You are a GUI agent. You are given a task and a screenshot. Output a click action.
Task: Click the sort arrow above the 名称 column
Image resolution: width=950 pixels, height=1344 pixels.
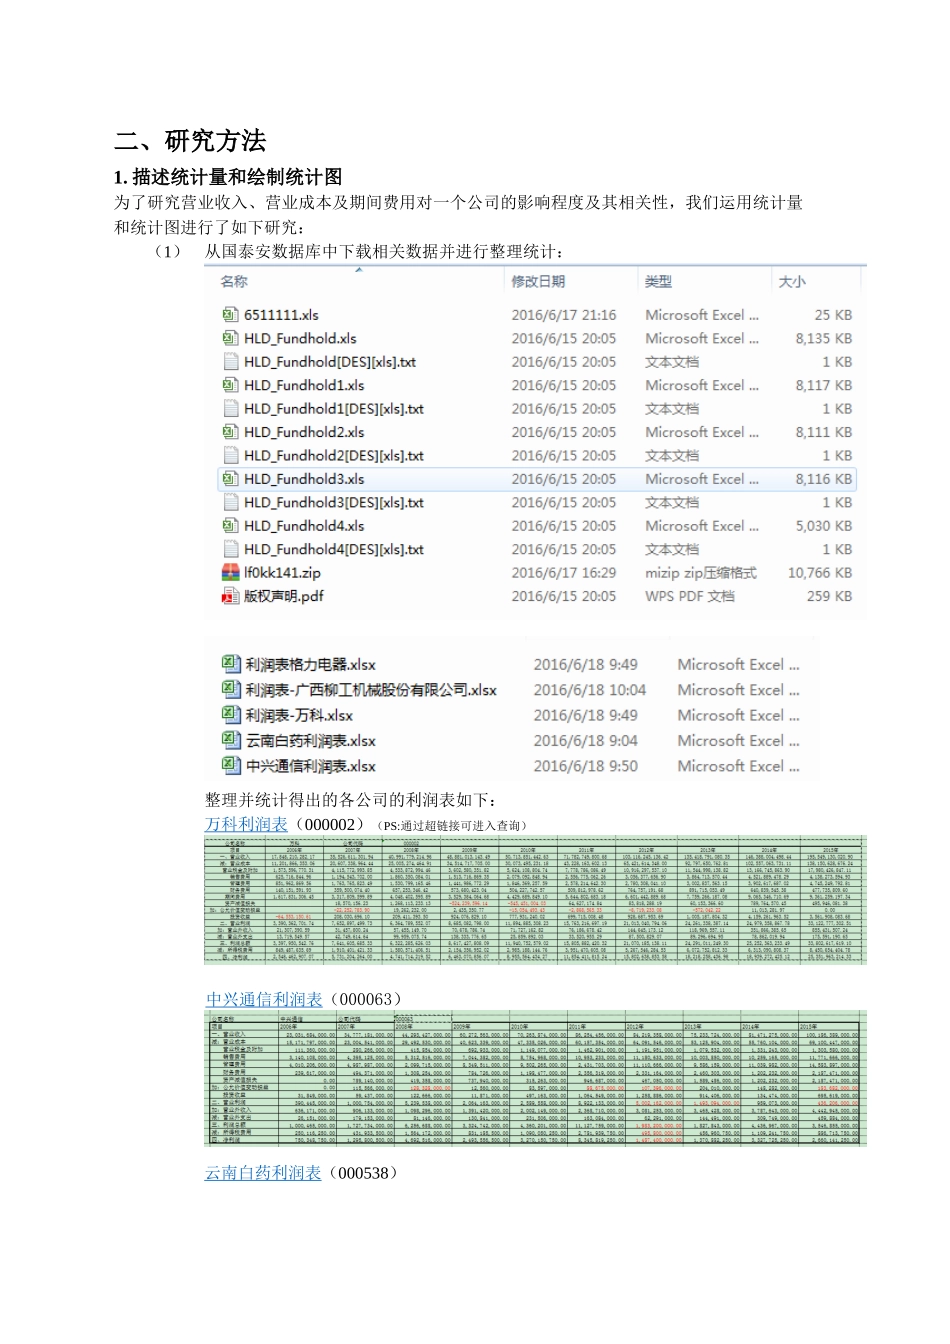360,269
